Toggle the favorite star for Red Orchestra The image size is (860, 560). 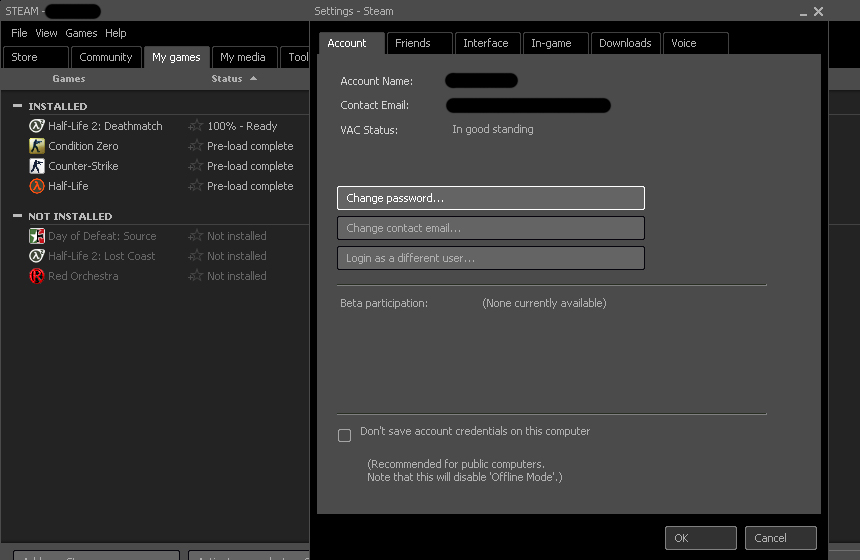point(195,276)
